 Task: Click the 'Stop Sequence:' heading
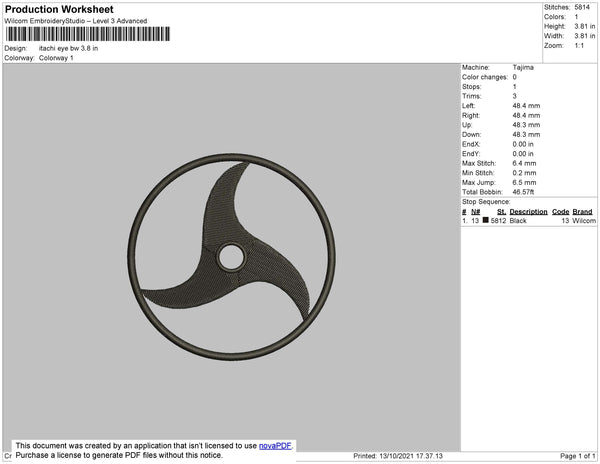(486, 202)
